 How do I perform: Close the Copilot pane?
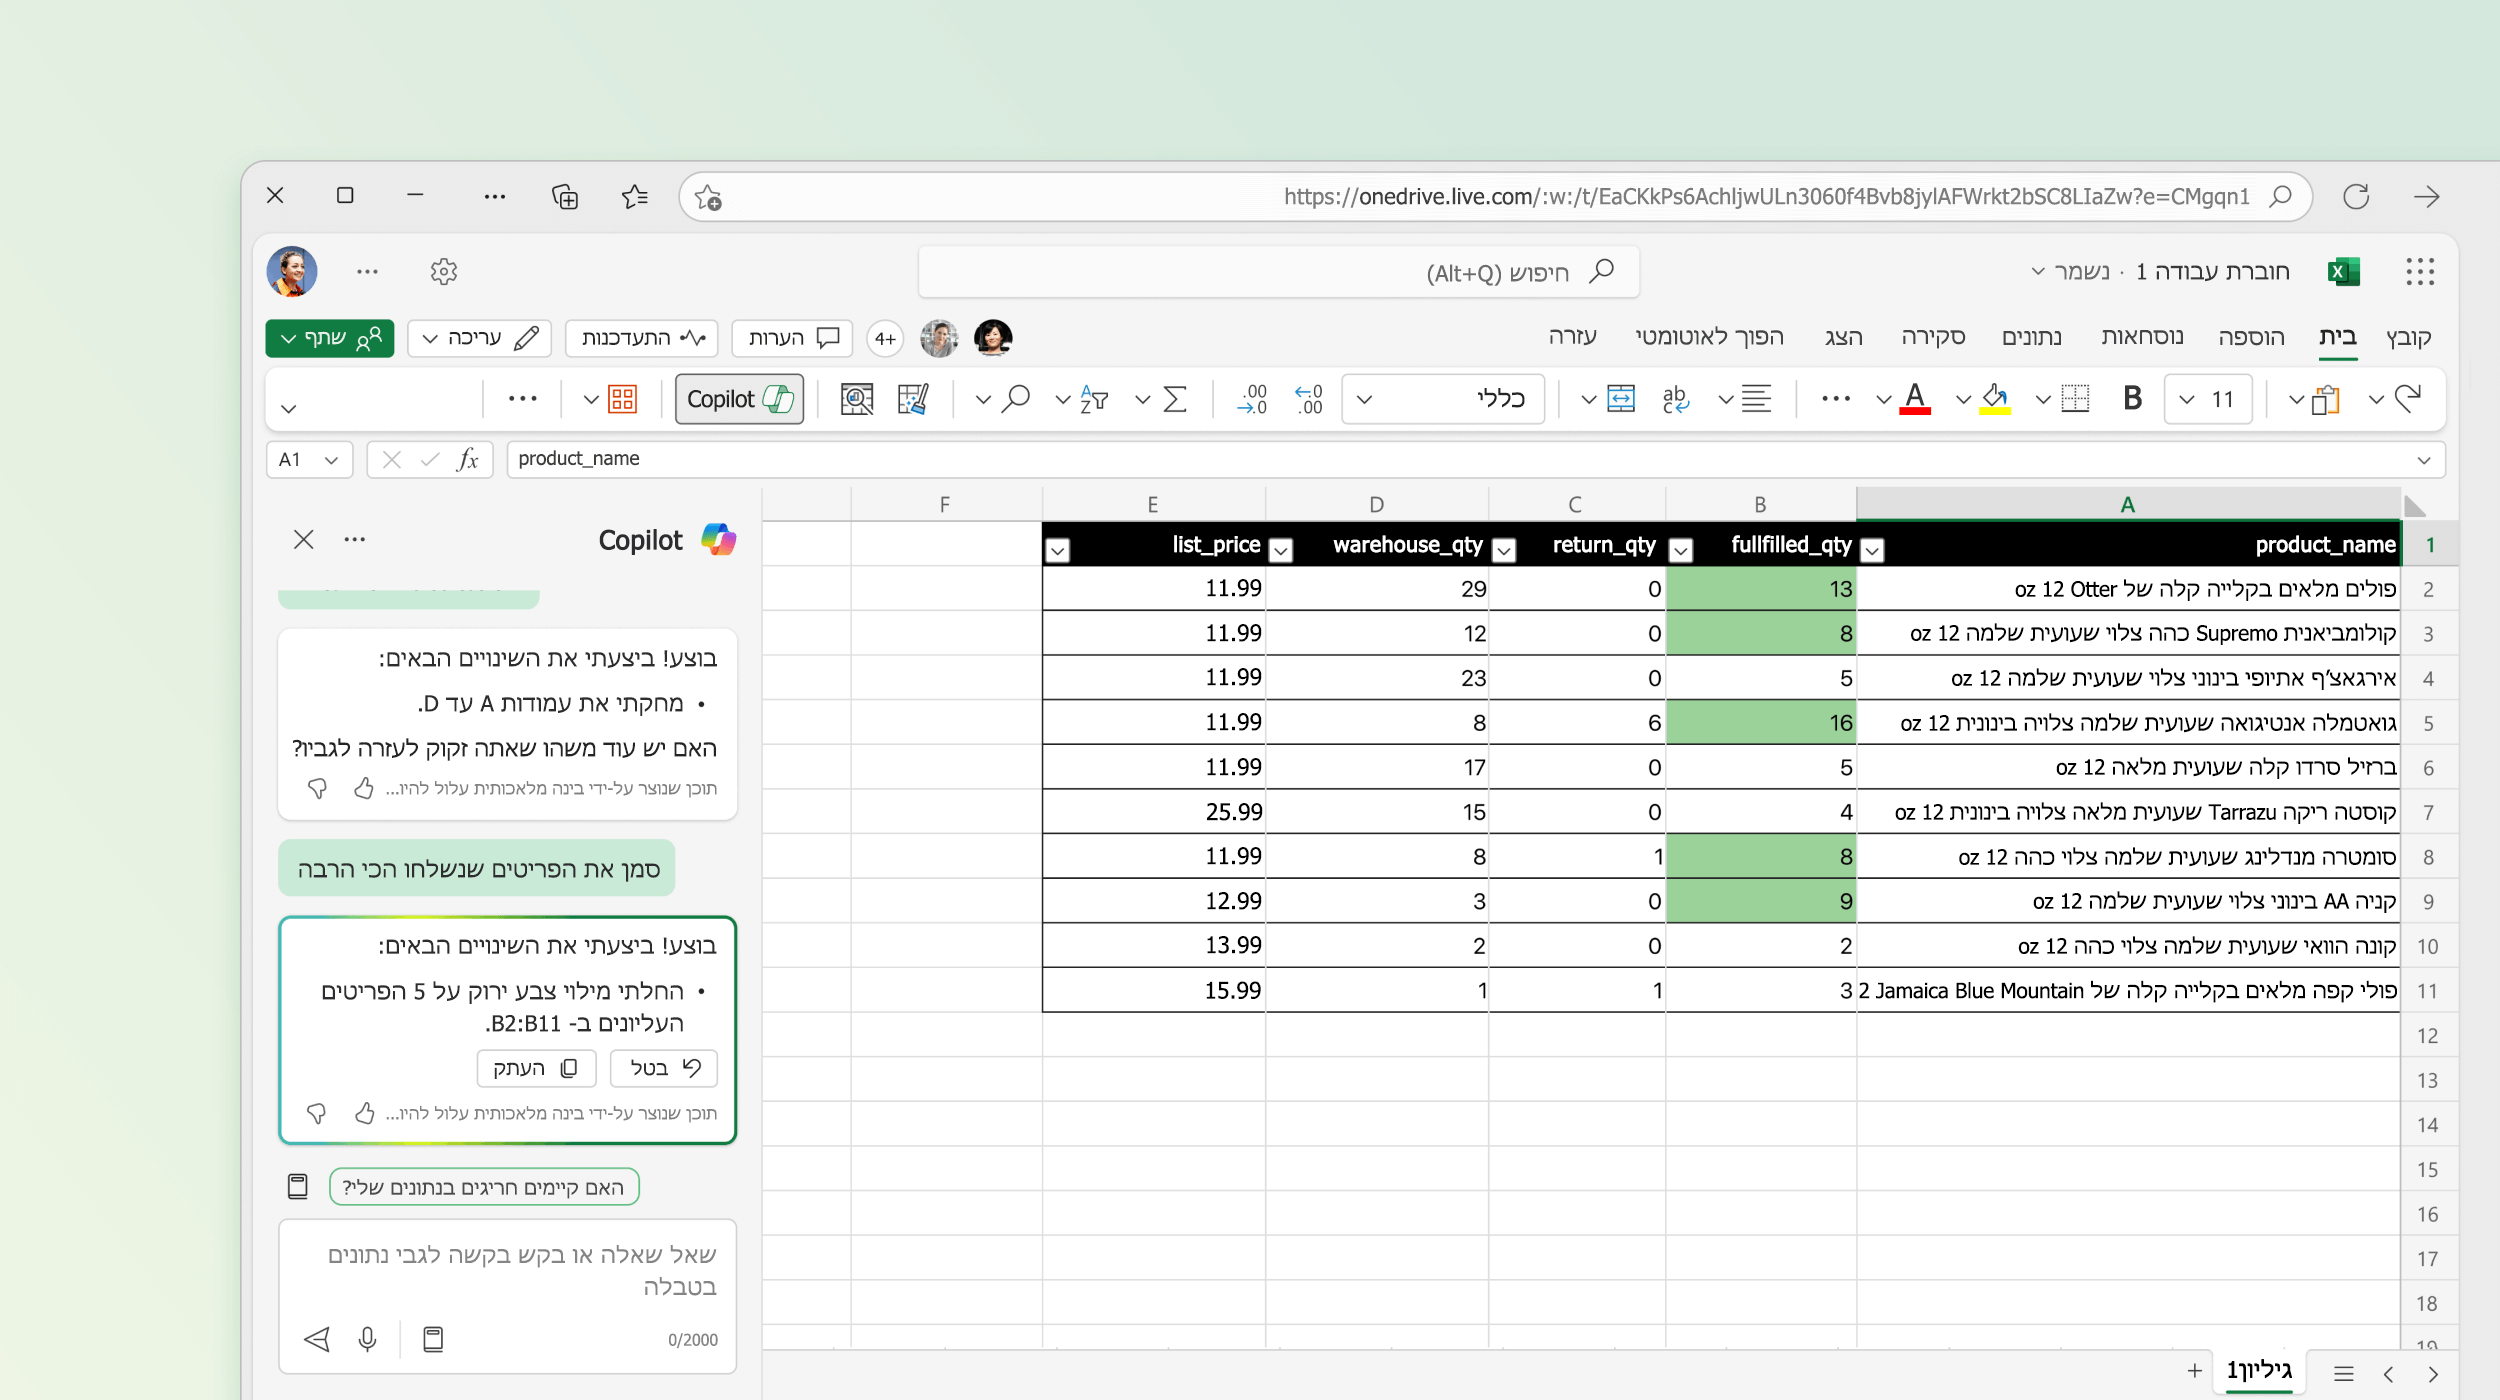coord(304,540)
